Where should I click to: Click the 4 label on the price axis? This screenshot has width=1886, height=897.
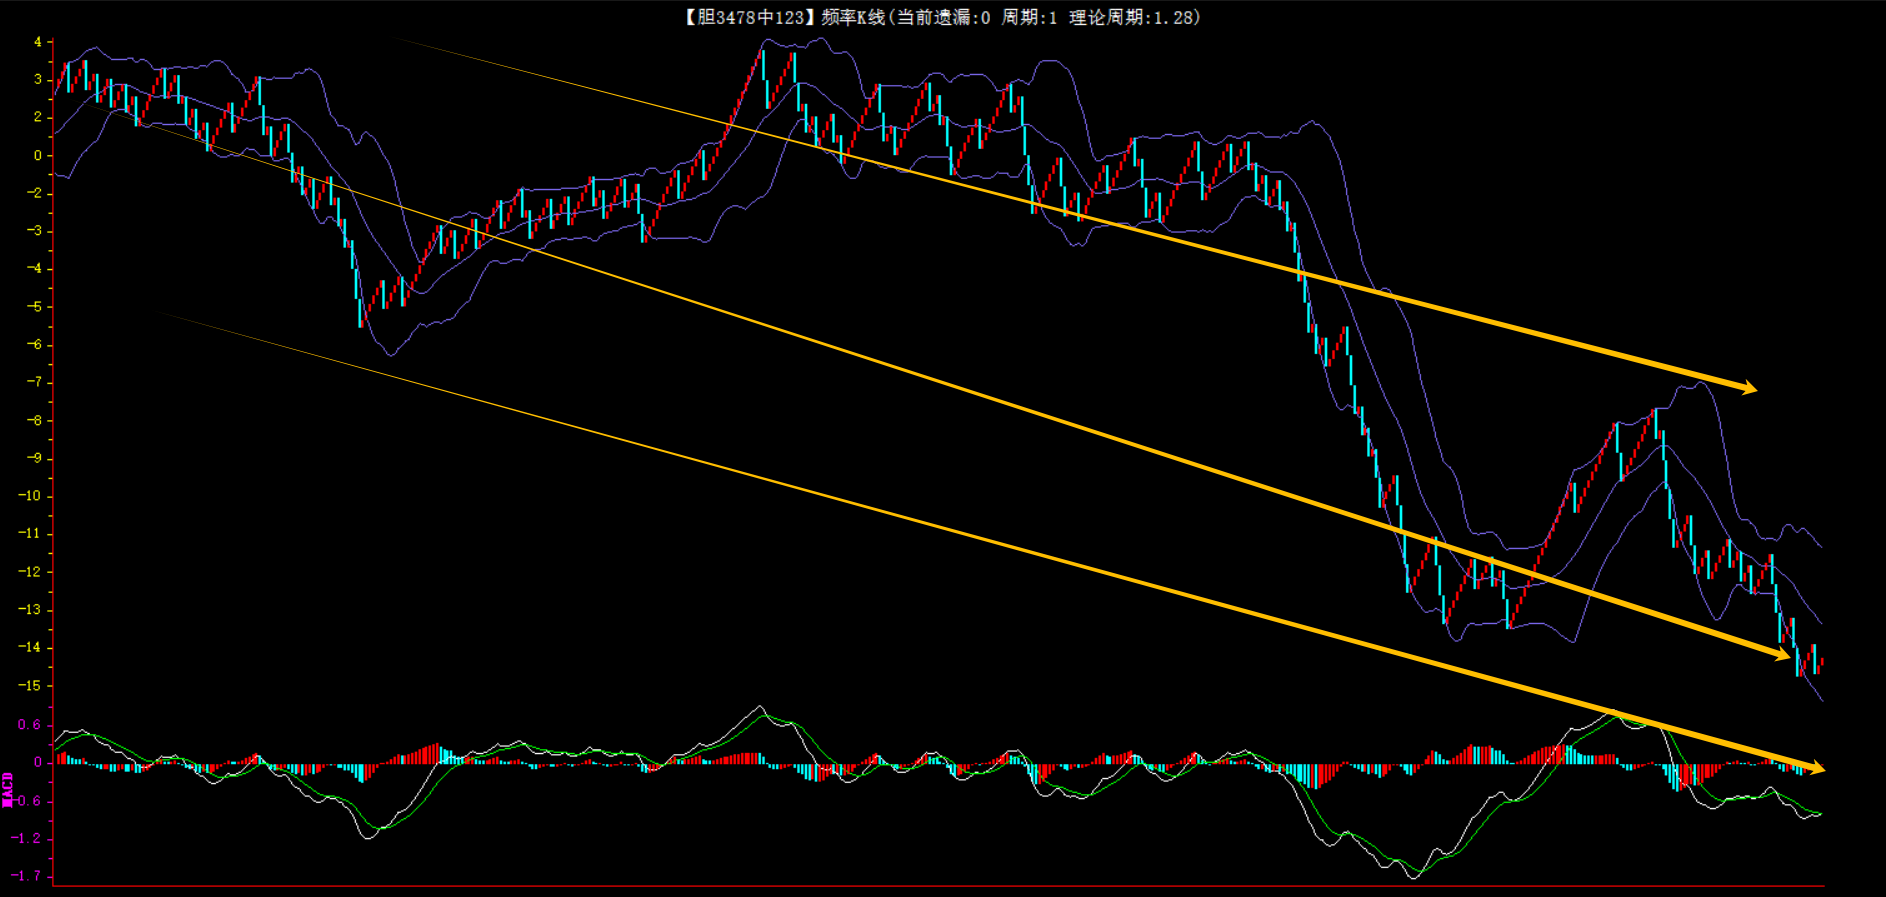[x=38, y=42]
